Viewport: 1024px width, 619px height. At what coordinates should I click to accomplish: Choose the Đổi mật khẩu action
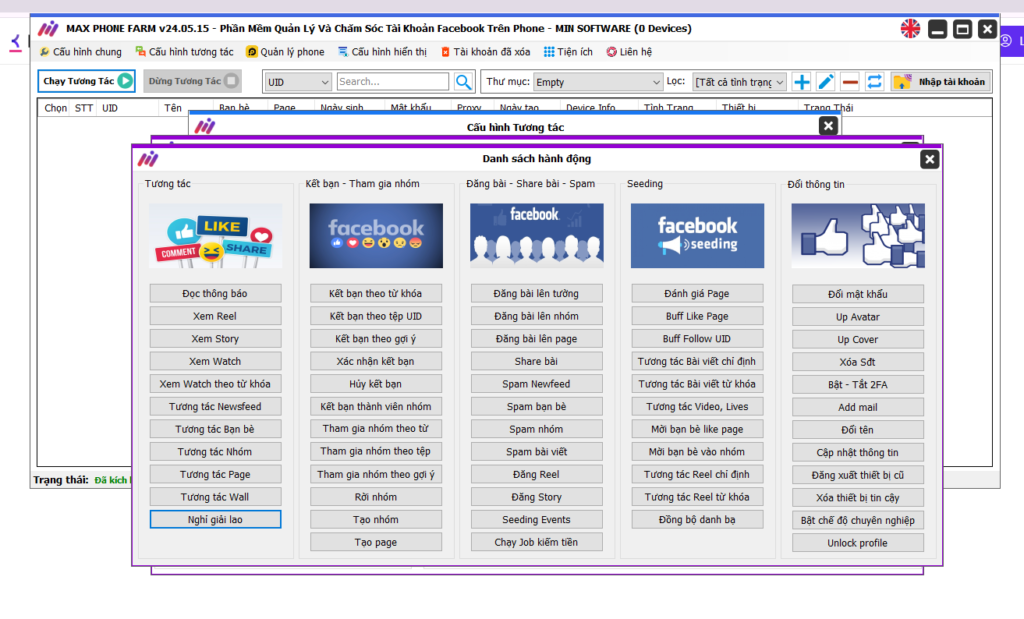pos(857,294)
